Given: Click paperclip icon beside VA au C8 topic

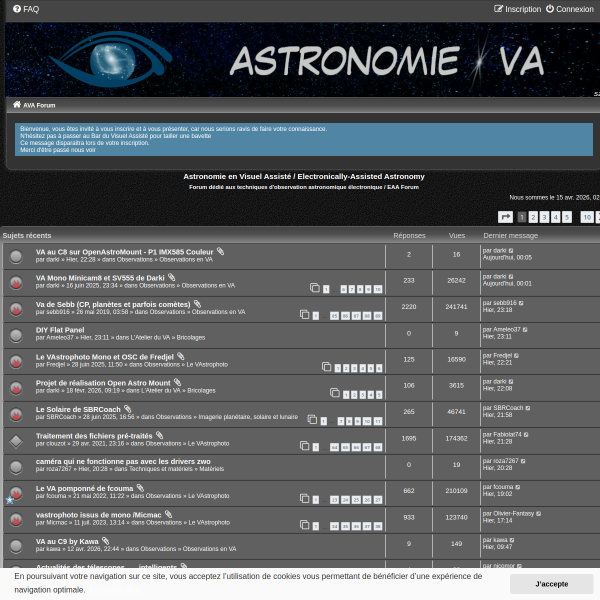Looking at the screenshot, I should point(220,251).
